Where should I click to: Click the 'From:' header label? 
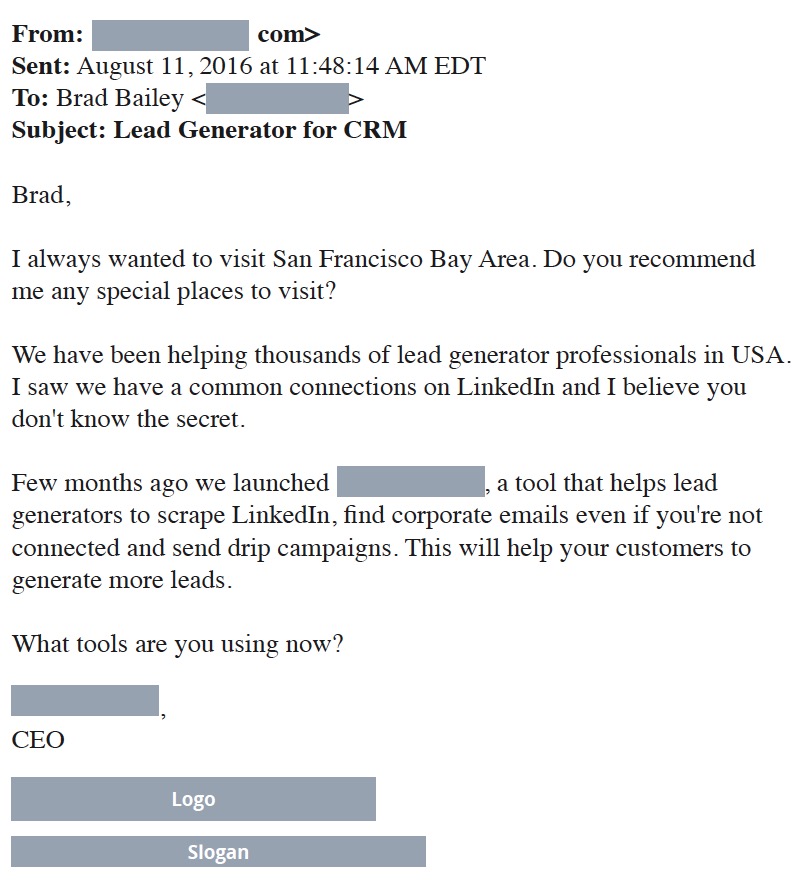pos(48,34)
